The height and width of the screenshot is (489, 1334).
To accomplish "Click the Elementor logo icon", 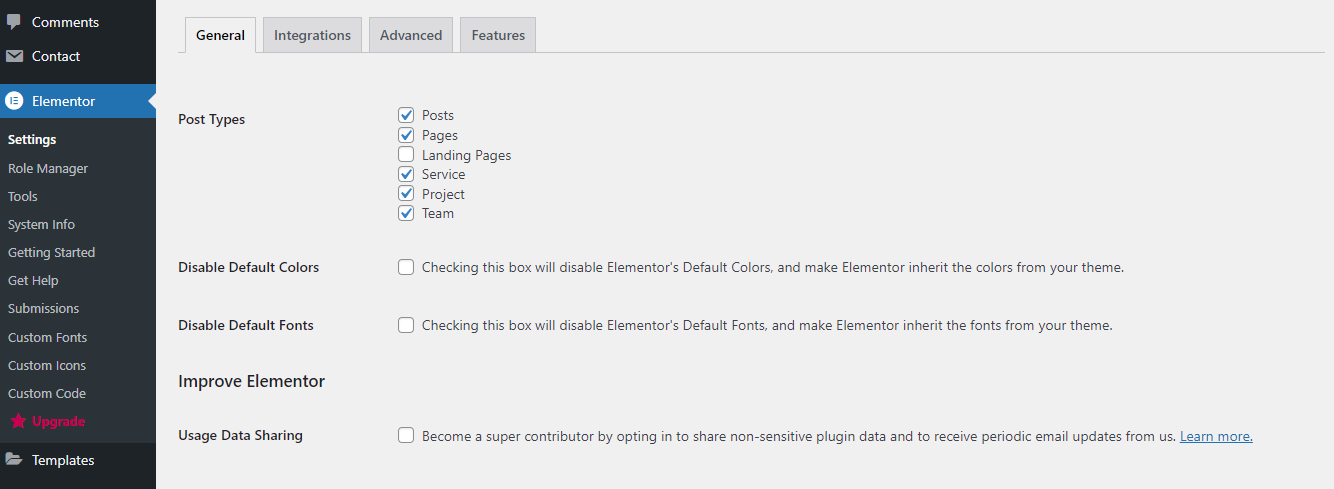I will (14, 101).
